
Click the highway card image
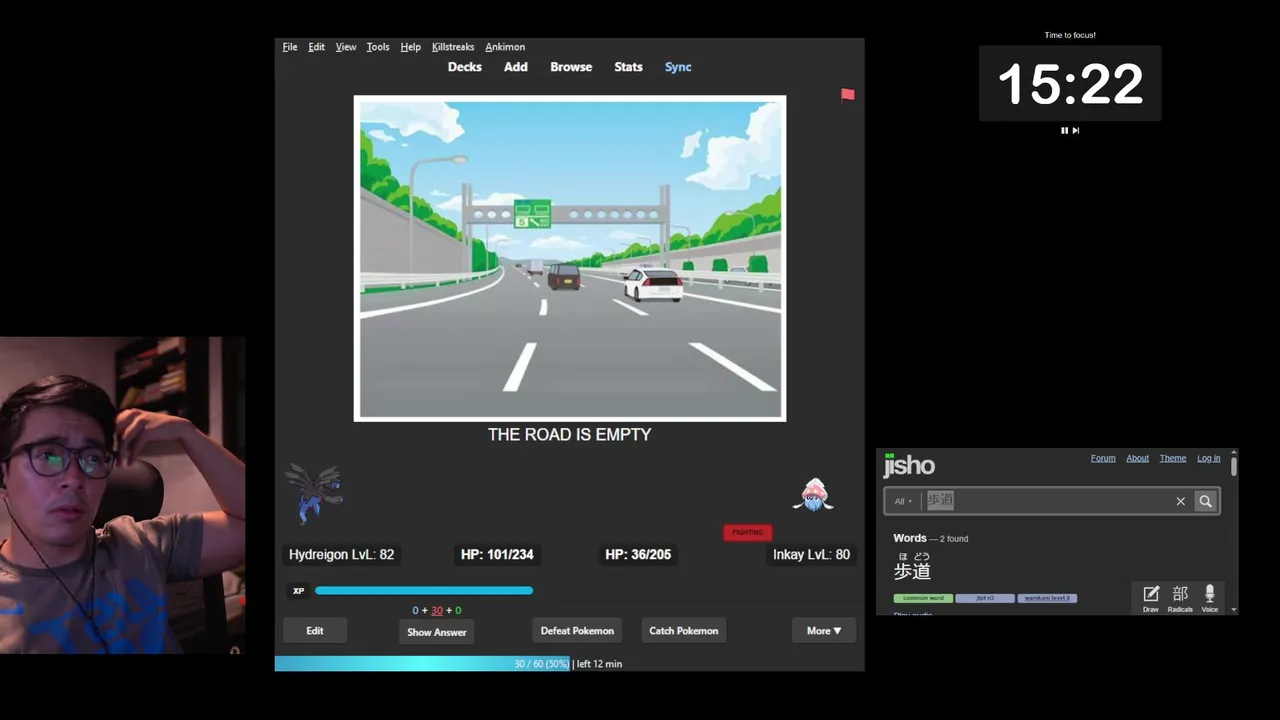coord(570,258)
